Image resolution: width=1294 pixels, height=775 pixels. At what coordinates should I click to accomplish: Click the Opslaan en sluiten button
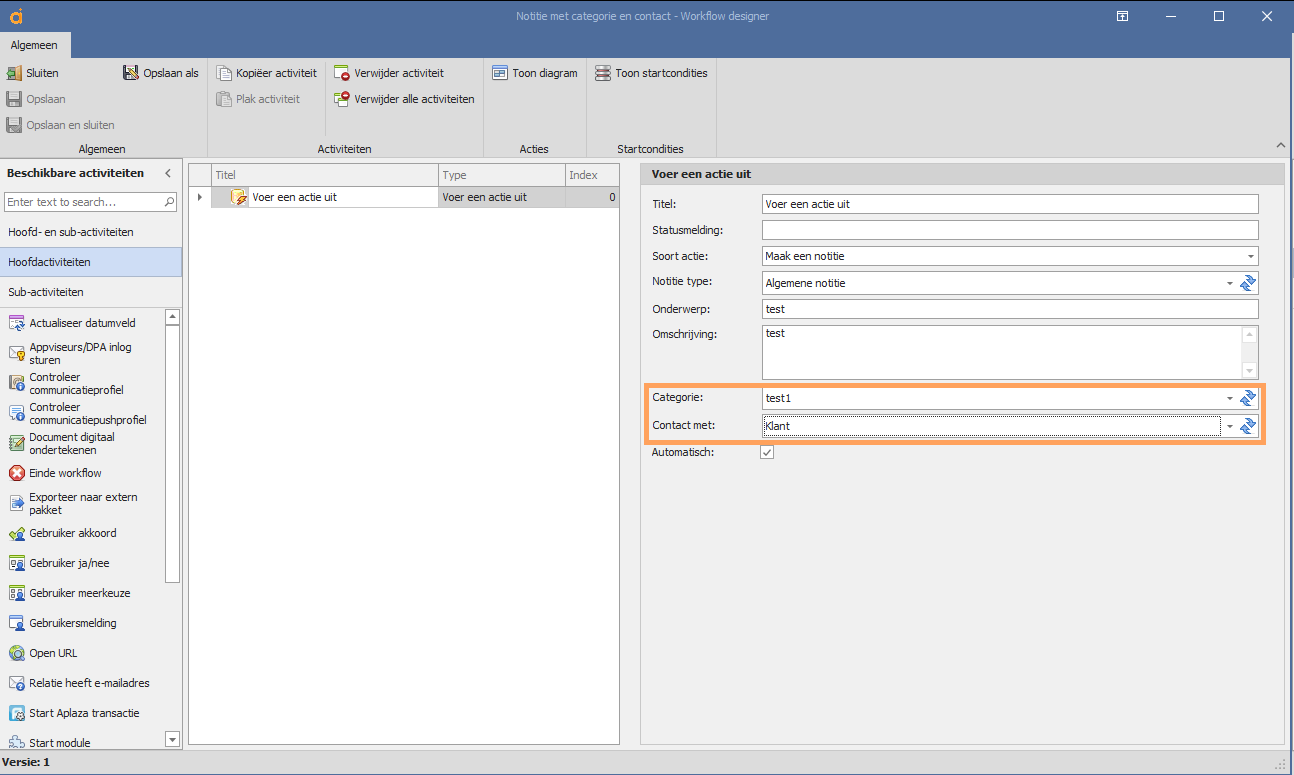click(x=61, y=125)
